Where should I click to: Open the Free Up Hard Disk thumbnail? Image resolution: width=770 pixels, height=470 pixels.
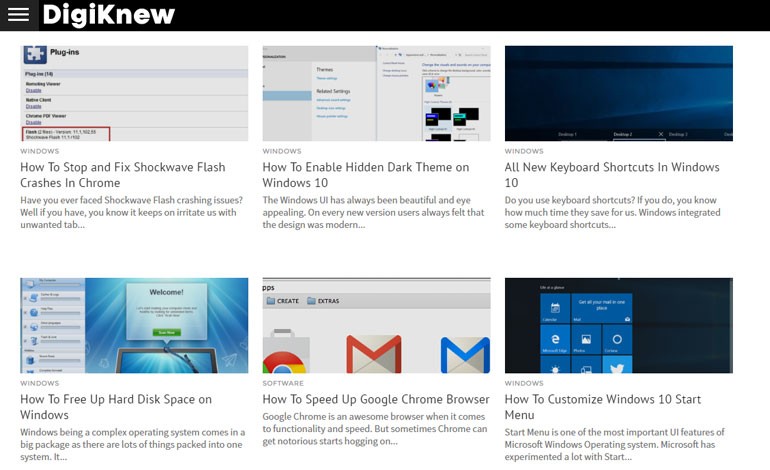134,325
